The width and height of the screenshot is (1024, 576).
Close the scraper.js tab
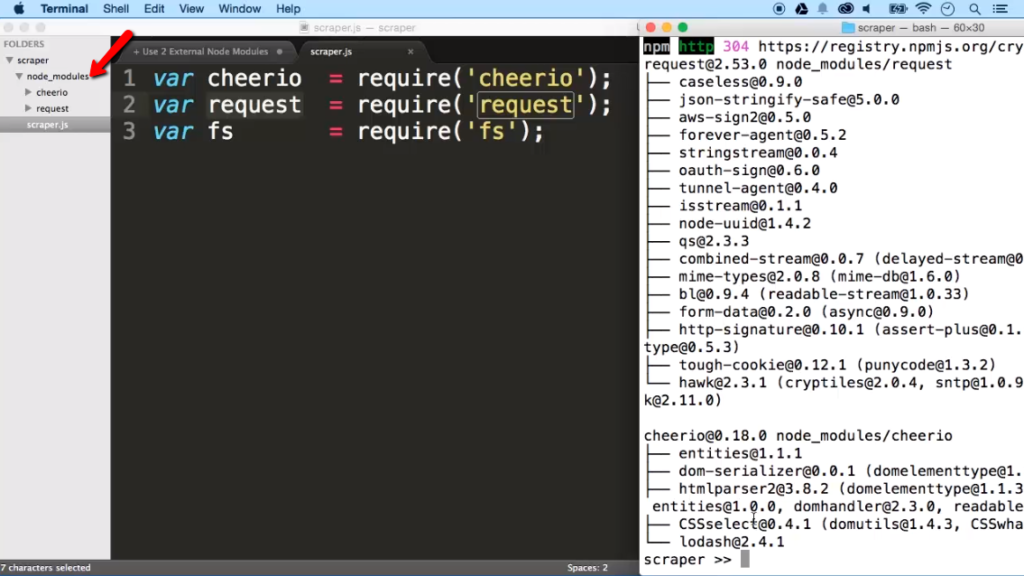tap(410, 52)
